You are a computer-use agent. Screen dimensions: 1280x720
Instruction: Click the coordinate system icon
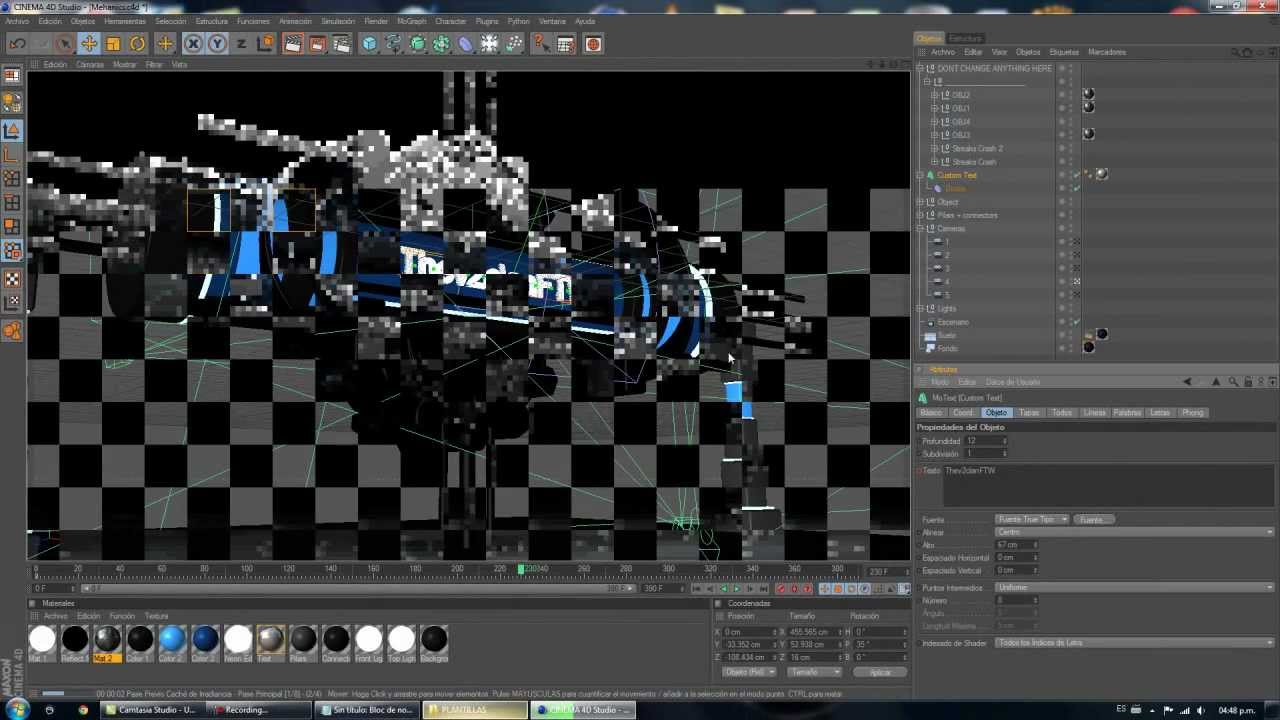coord(265,44)
